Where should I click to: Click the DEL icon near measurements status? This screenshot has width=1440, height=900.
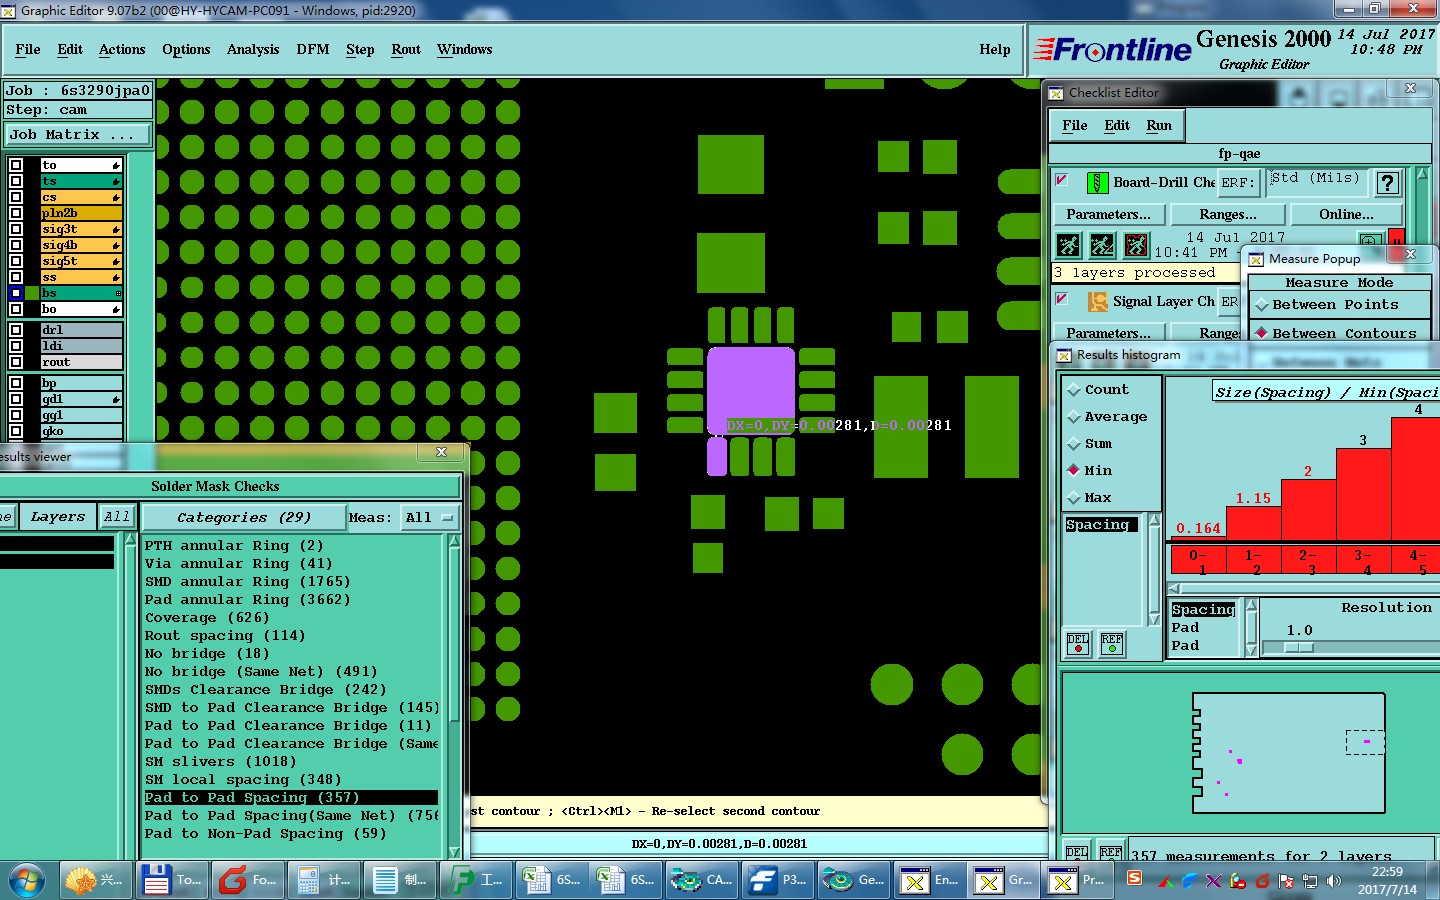(1076, 852)
